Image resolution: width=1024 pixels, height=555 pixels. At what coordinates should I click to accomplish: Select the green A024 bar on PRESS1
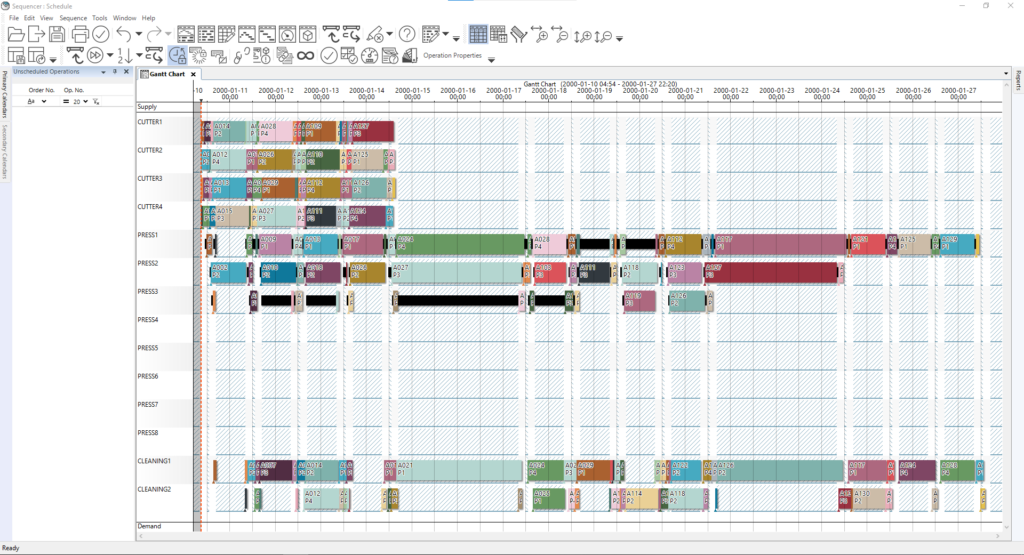460,244
